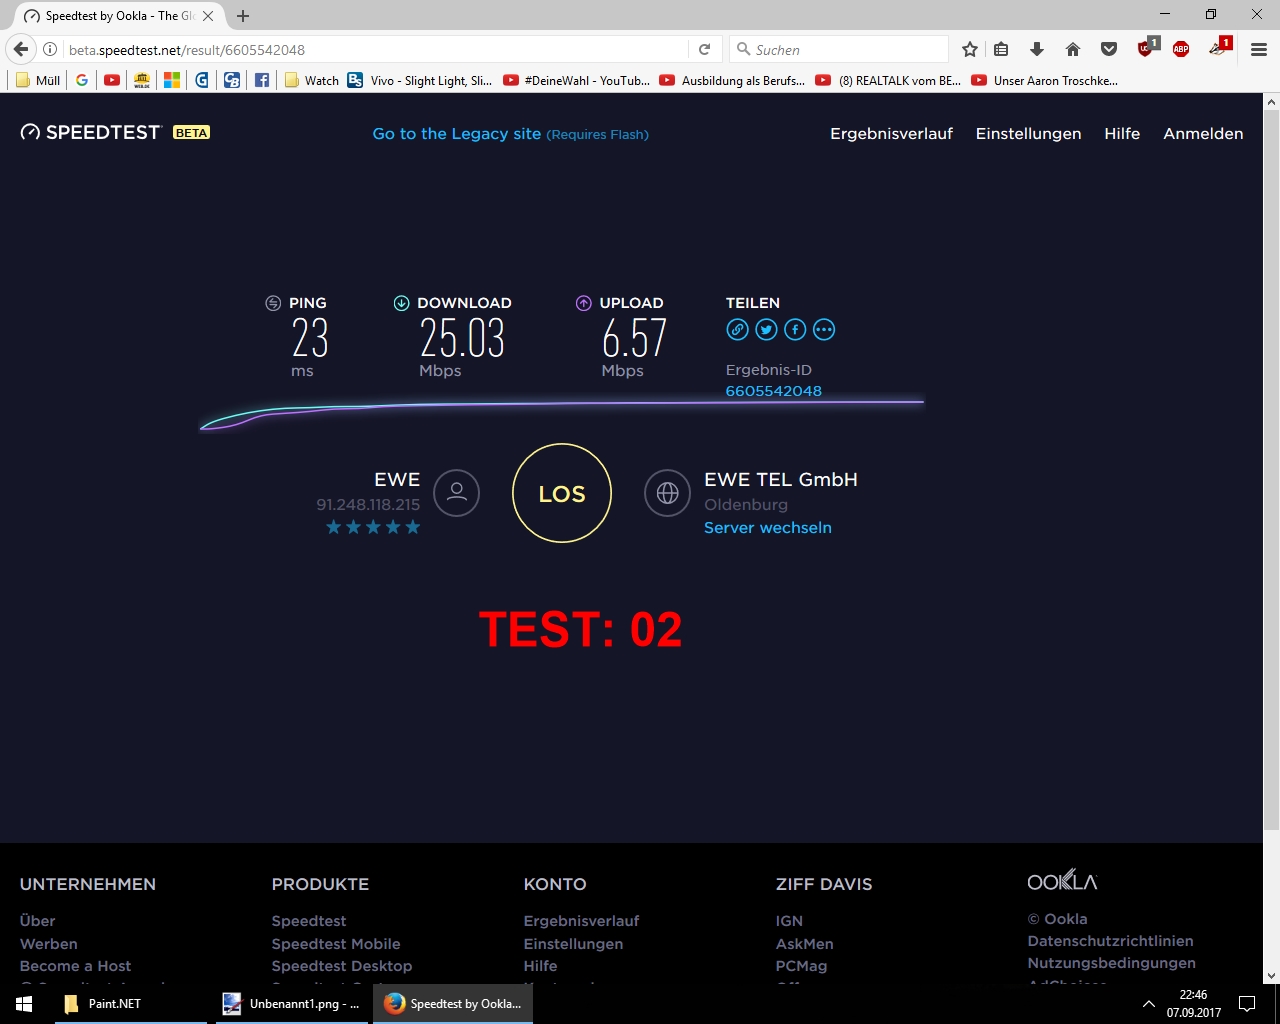The image size is (1280, 1024).
Task: Open Ergebnisverlauf in the top navigation
Action: [x=891, y=134]
